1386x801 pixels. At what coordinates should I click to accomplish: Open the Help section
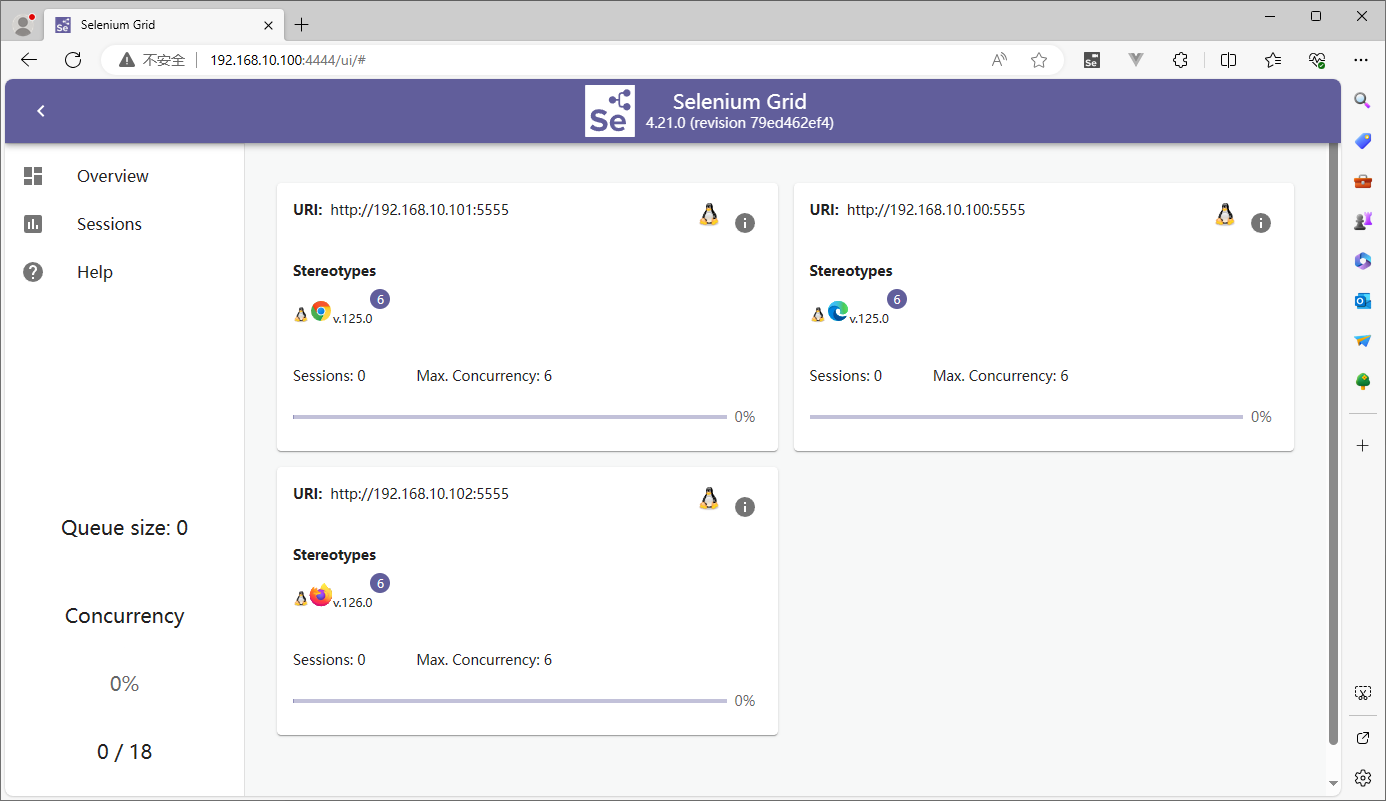pos(94,272)
